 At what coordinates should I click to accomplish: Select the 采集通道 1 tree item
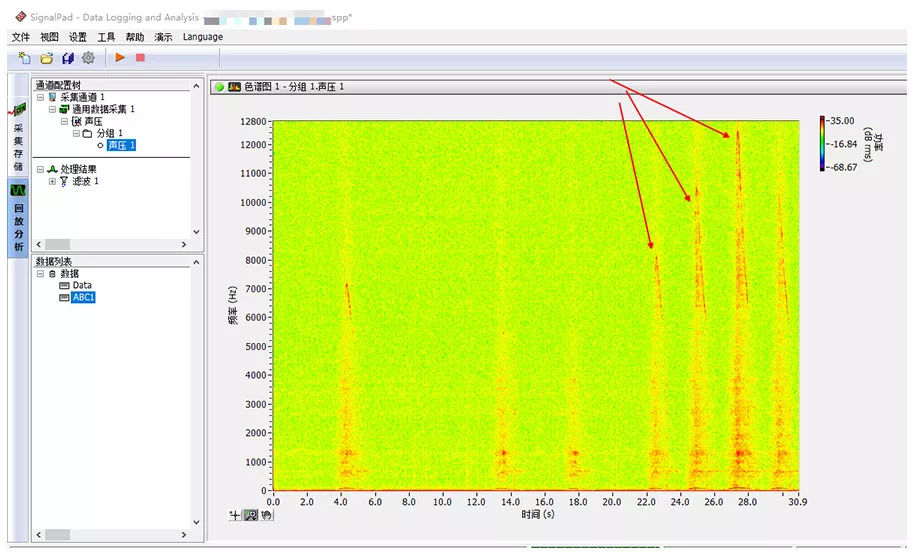82,97
